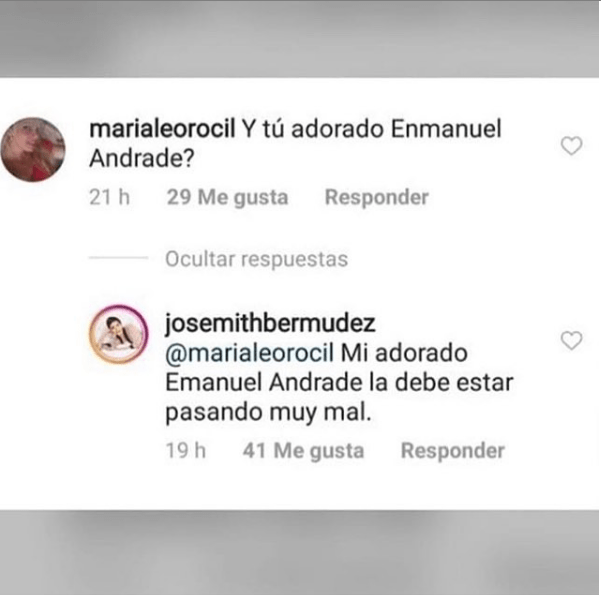This screenshot has width=601, height=595.
Task: Click Responder under josemithbermudez's reply
Action: 452,450
